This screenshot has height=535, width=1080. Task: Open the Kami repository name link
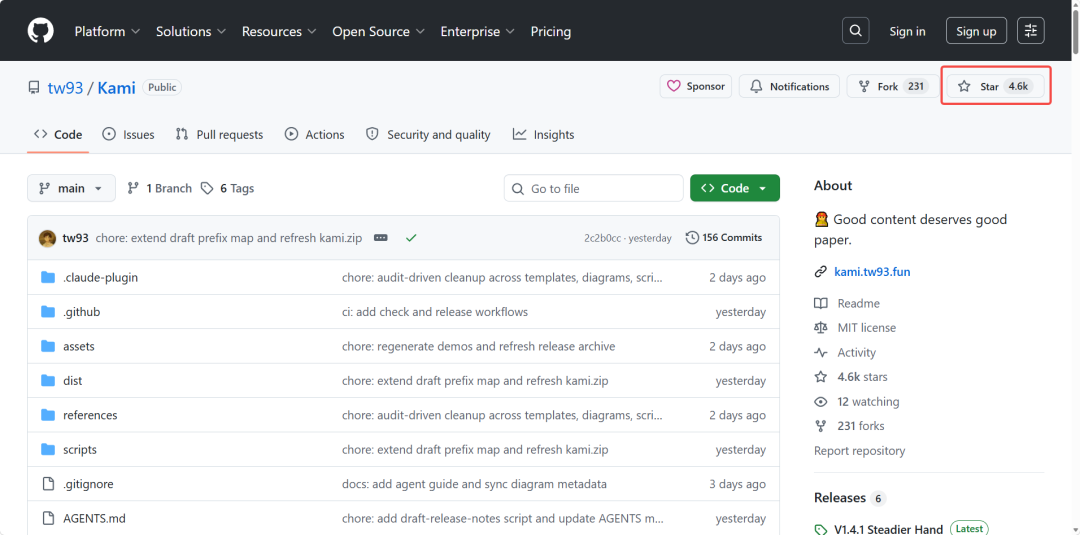[x=116, y=87]
